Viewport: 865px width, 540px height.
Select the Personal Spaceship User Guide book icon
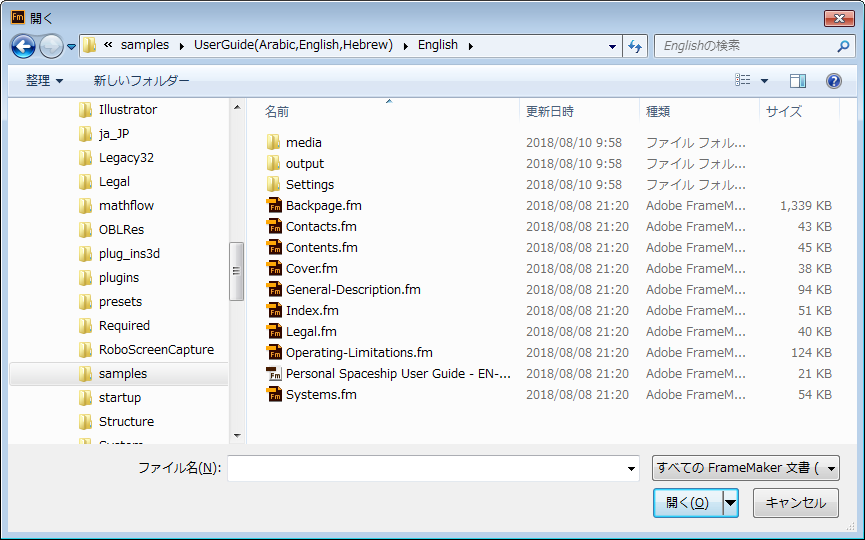coord(274,374)
